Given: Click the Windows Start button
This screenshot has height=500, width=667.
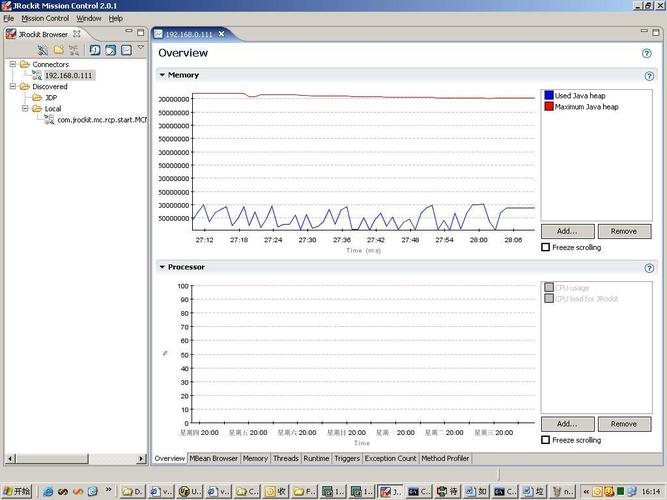Looking at the screenshot, I should (17, 491).
